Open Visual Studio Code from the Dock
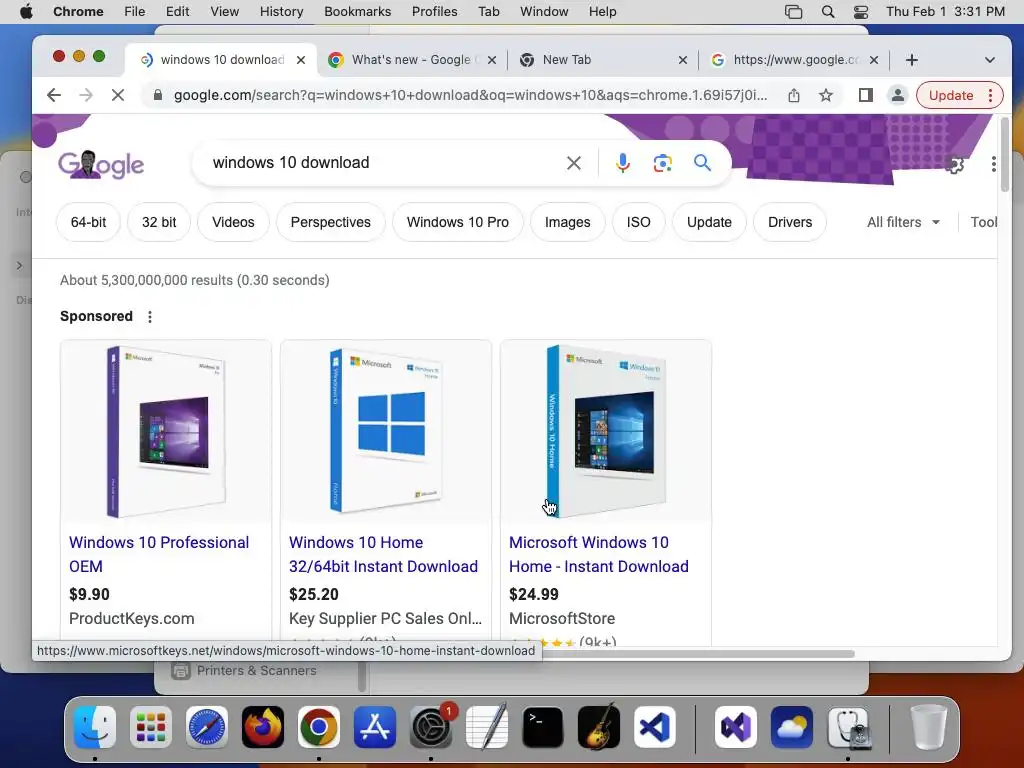The width and height of the screenshot is (1024, 768). pos(655,727)
